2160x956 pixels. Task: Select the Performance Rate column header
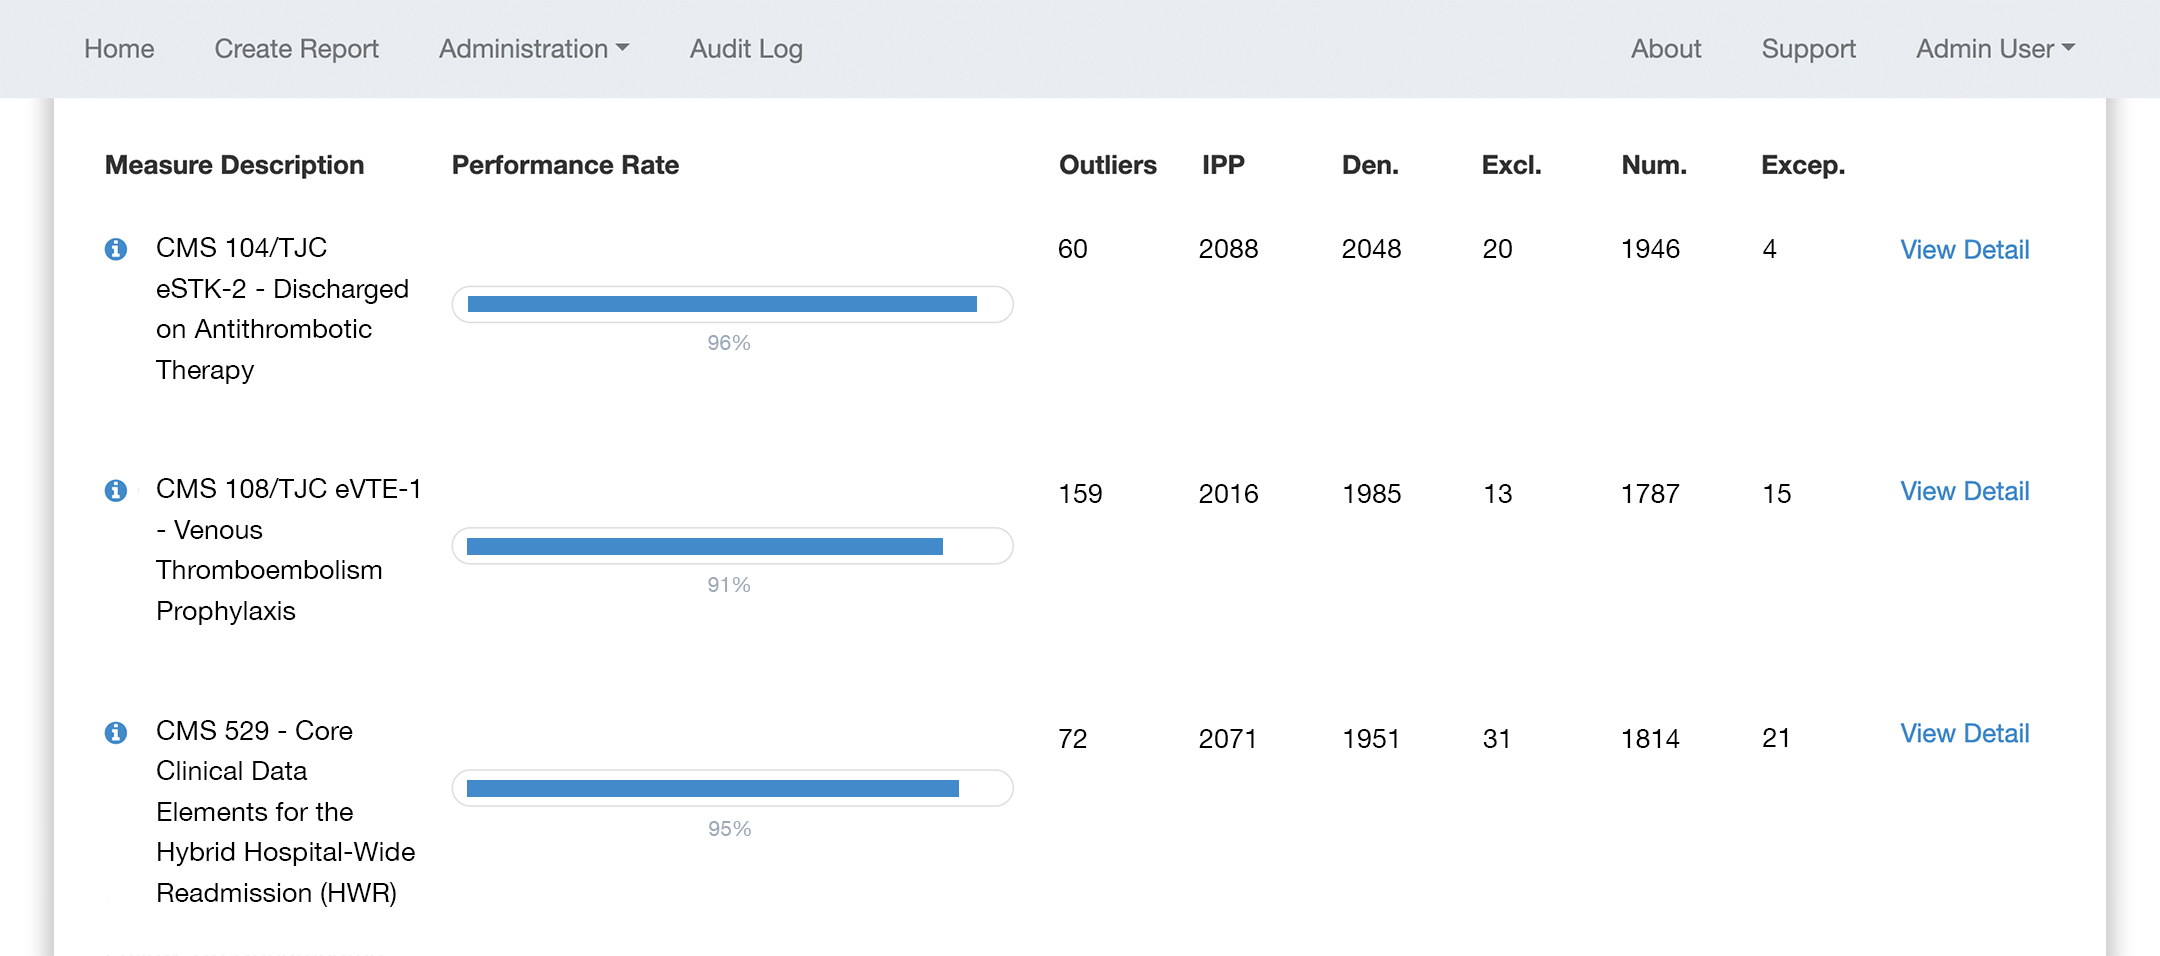point(565,165)
